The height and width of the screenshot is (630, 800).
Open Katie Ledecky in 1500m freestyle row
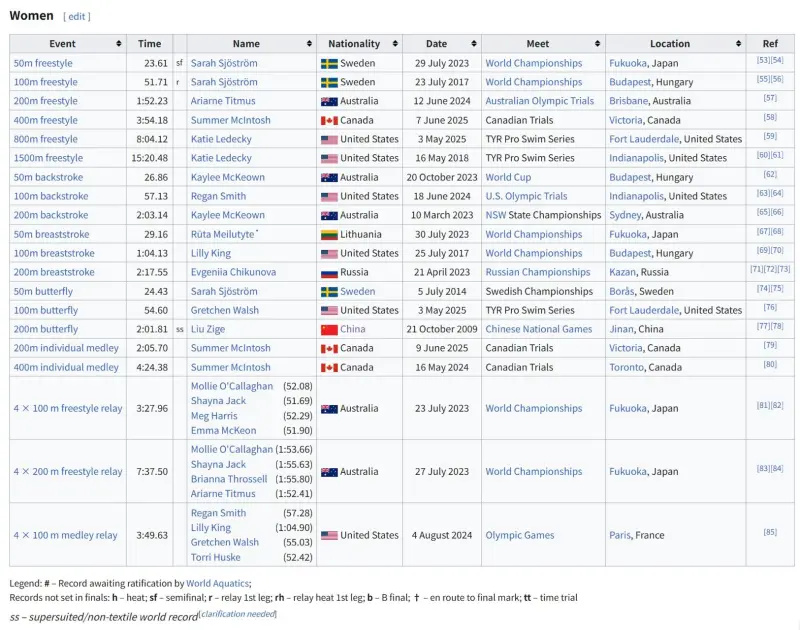pyautogui.click(x=221, y=158)
